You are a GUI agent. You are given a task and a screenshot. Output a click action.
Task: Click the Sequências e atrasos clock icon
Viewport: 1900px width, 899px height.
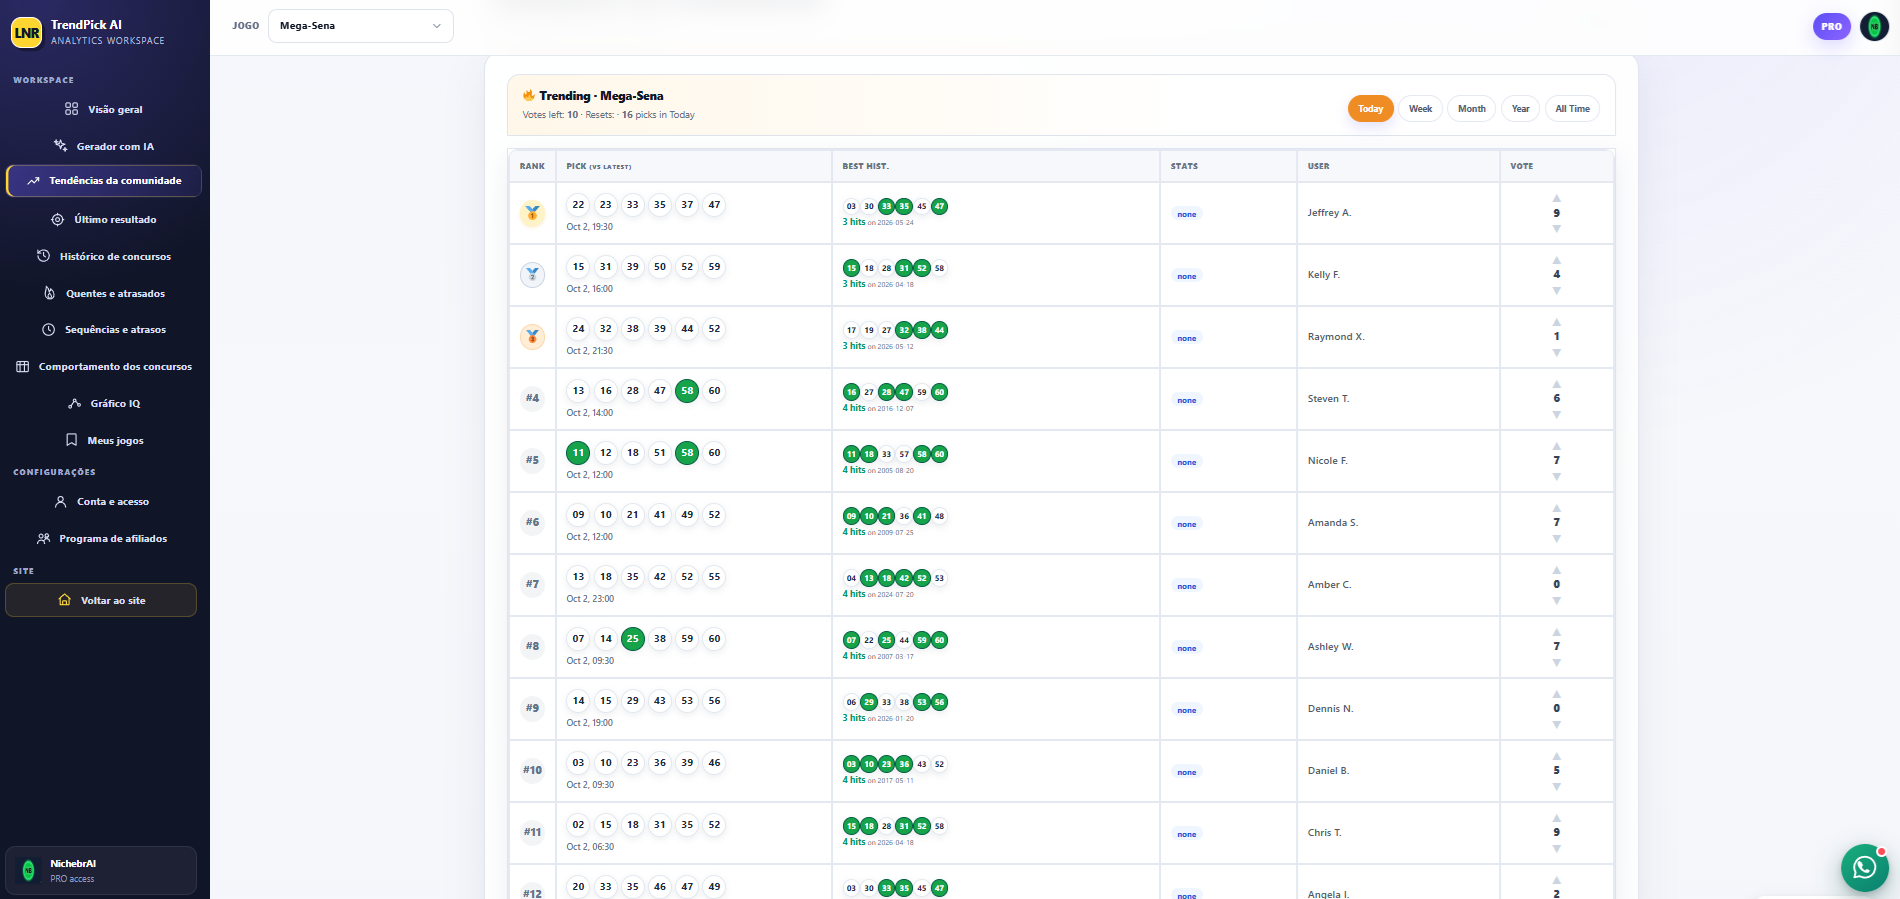click(49, 329)
